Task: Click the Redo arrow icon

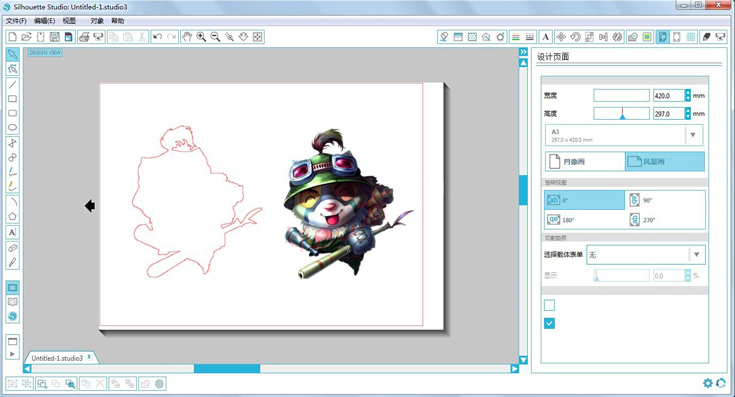Action: click(x=172, y=37)
